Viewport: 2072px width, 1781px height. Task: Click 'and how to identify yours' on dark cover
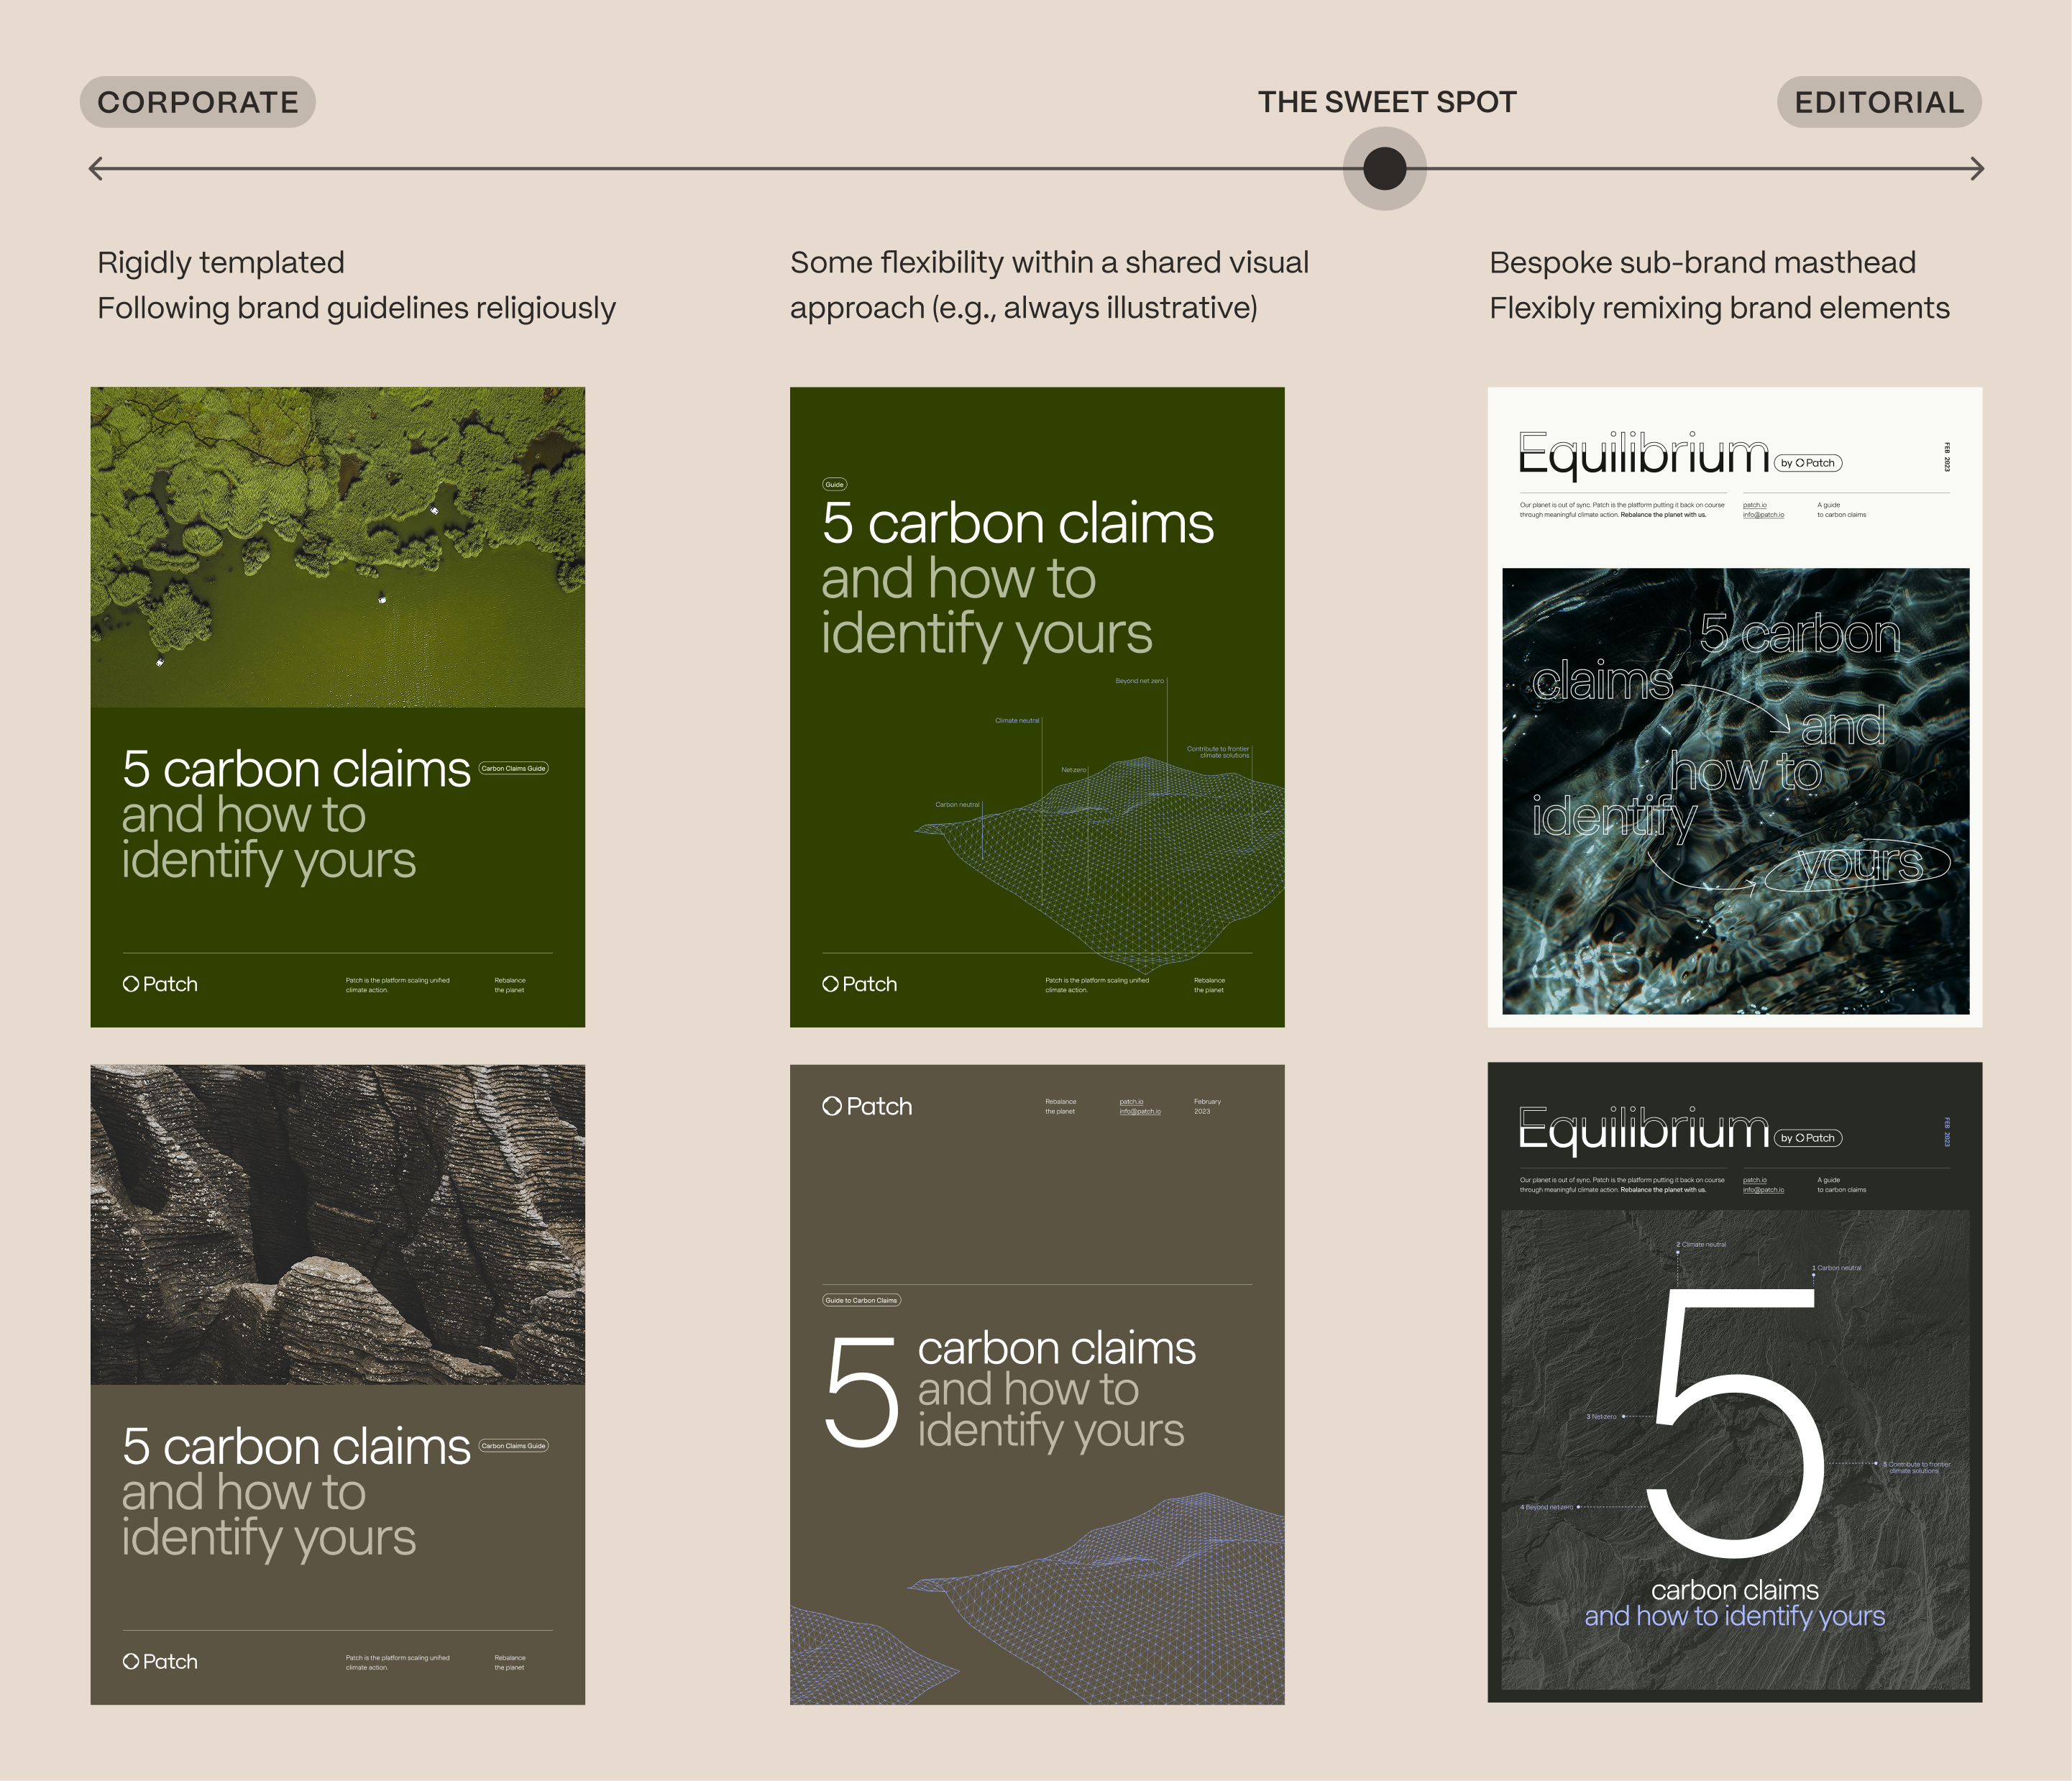click(x=1735, y=1616)
